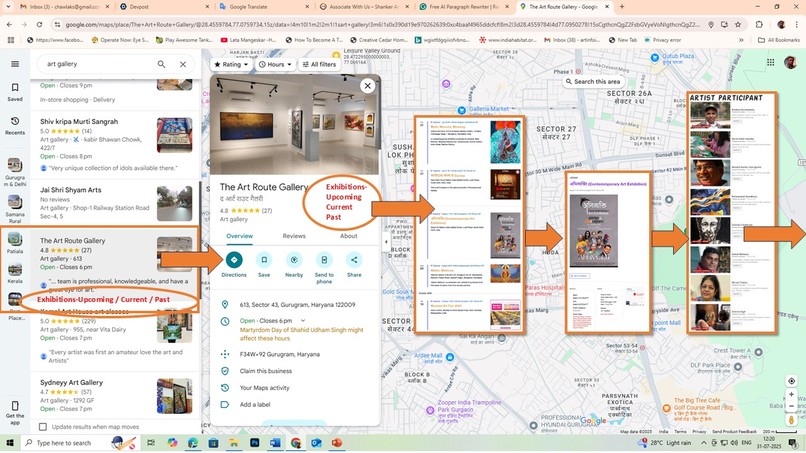Switch to the Reviews tab
Viewport: 806px width, 453px height.
tap(294, 236)
